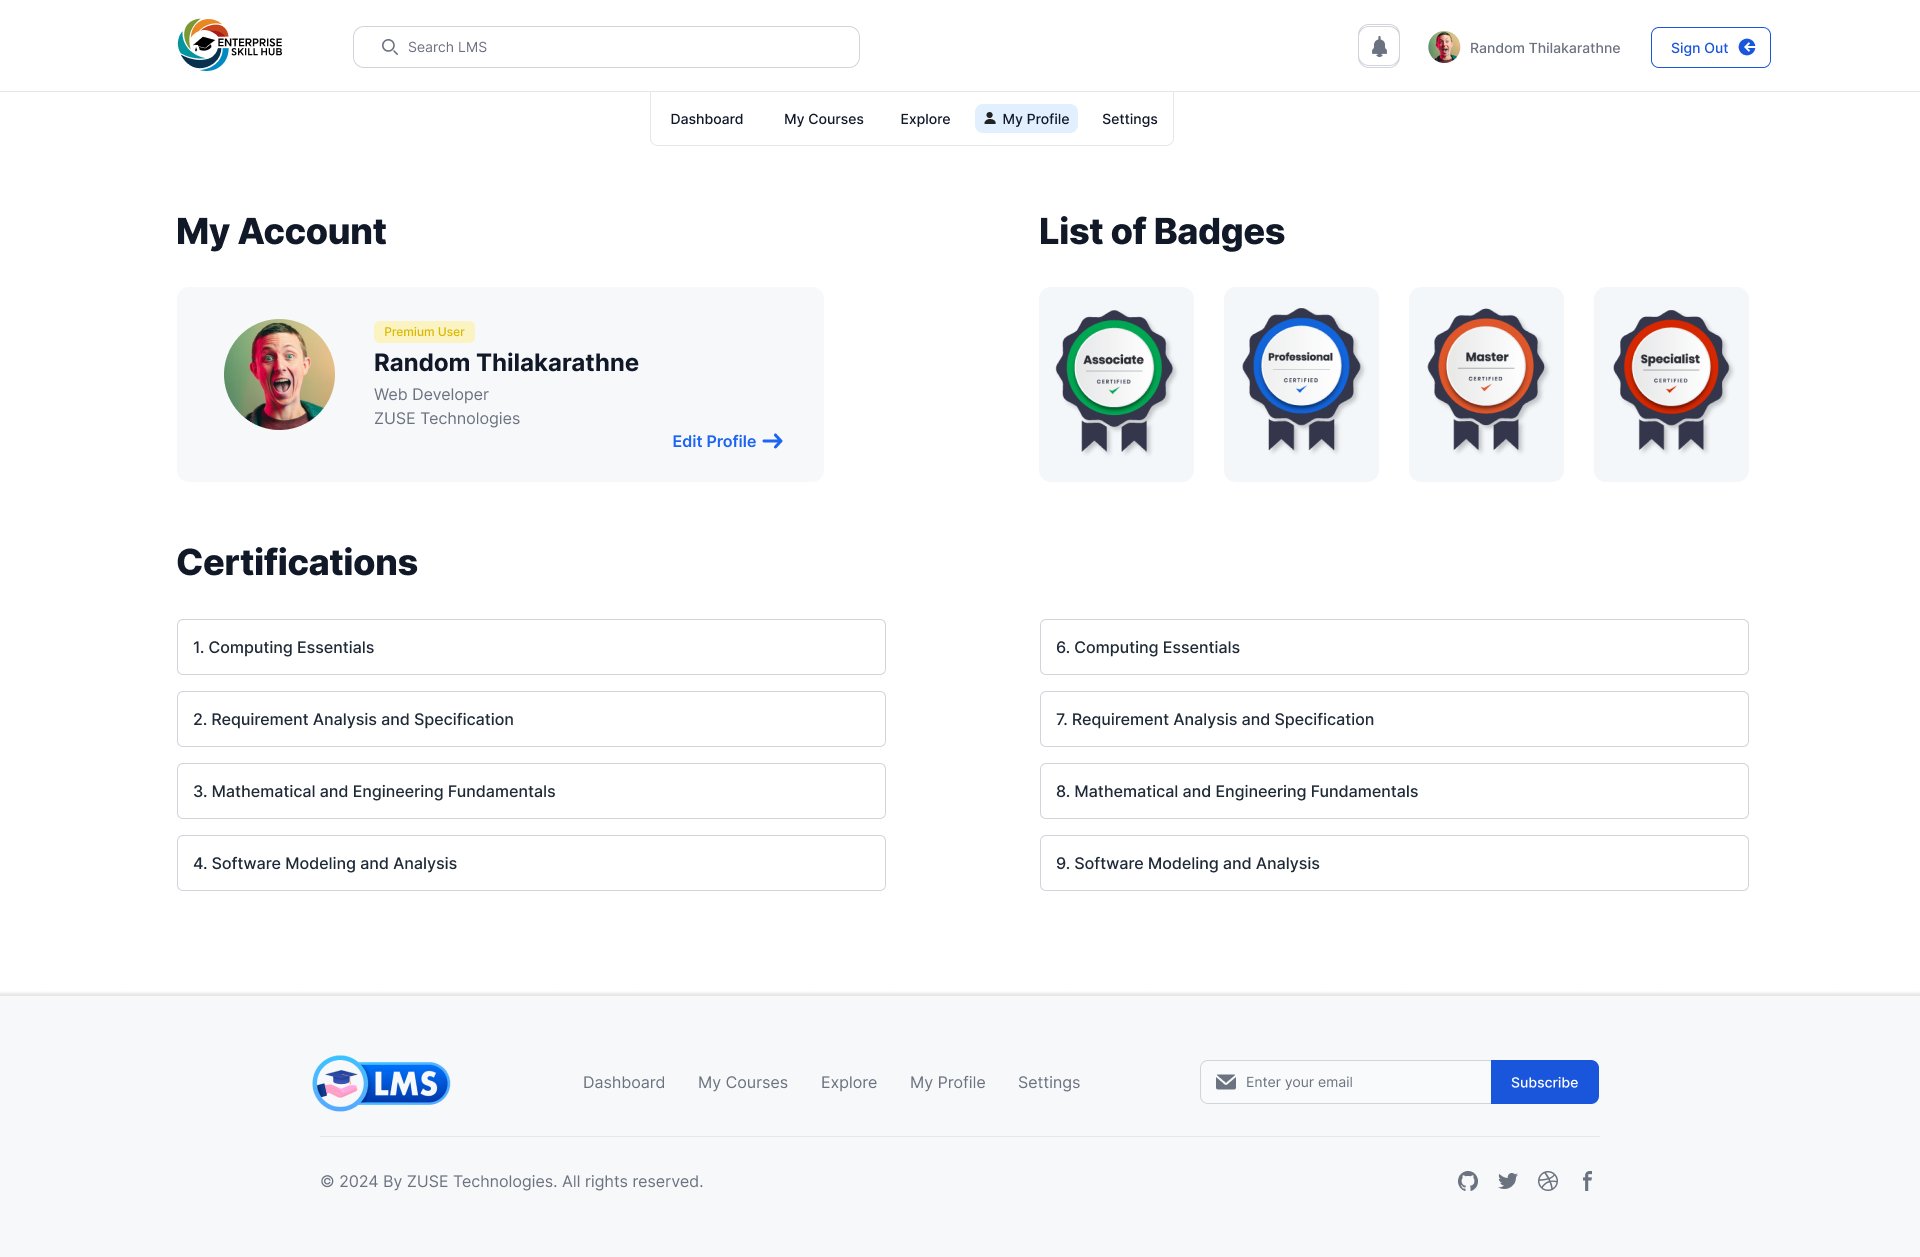Open certification 1. Computing Essentials
The image size is (1920, 1257).
tap(531, 647)
